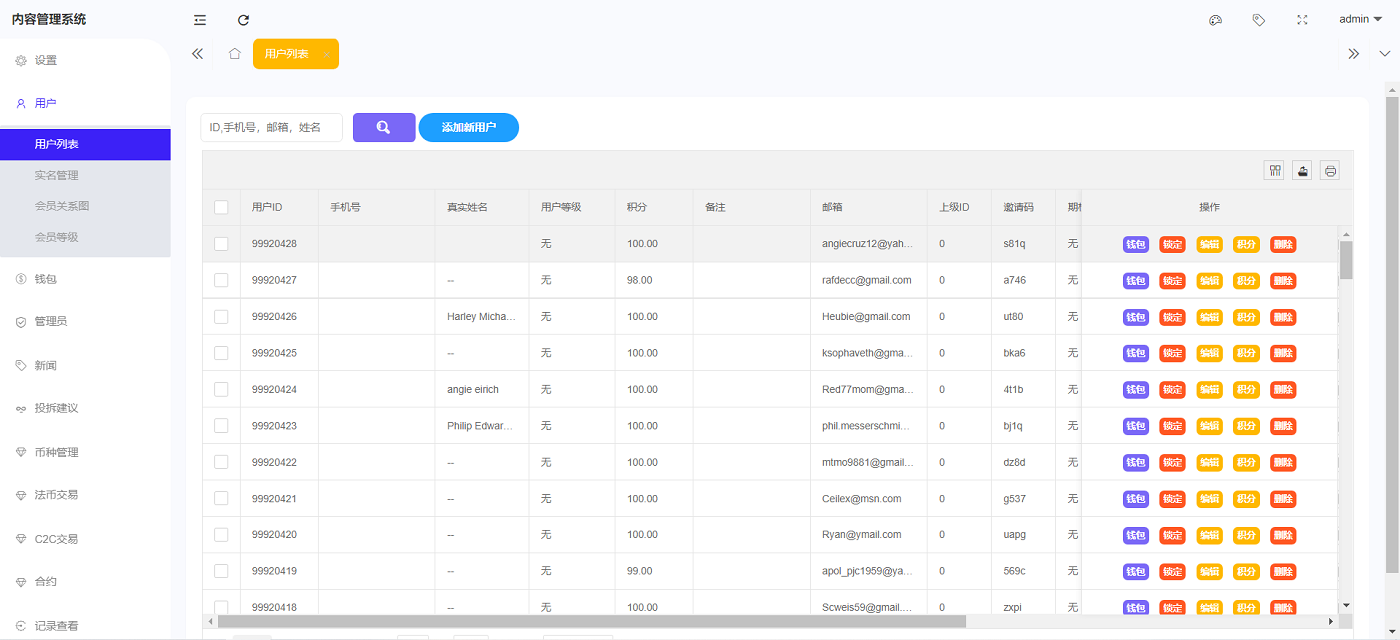1400x640 pixels.
Task: Click the refresh icon in top bar
Action: (243, 20)
